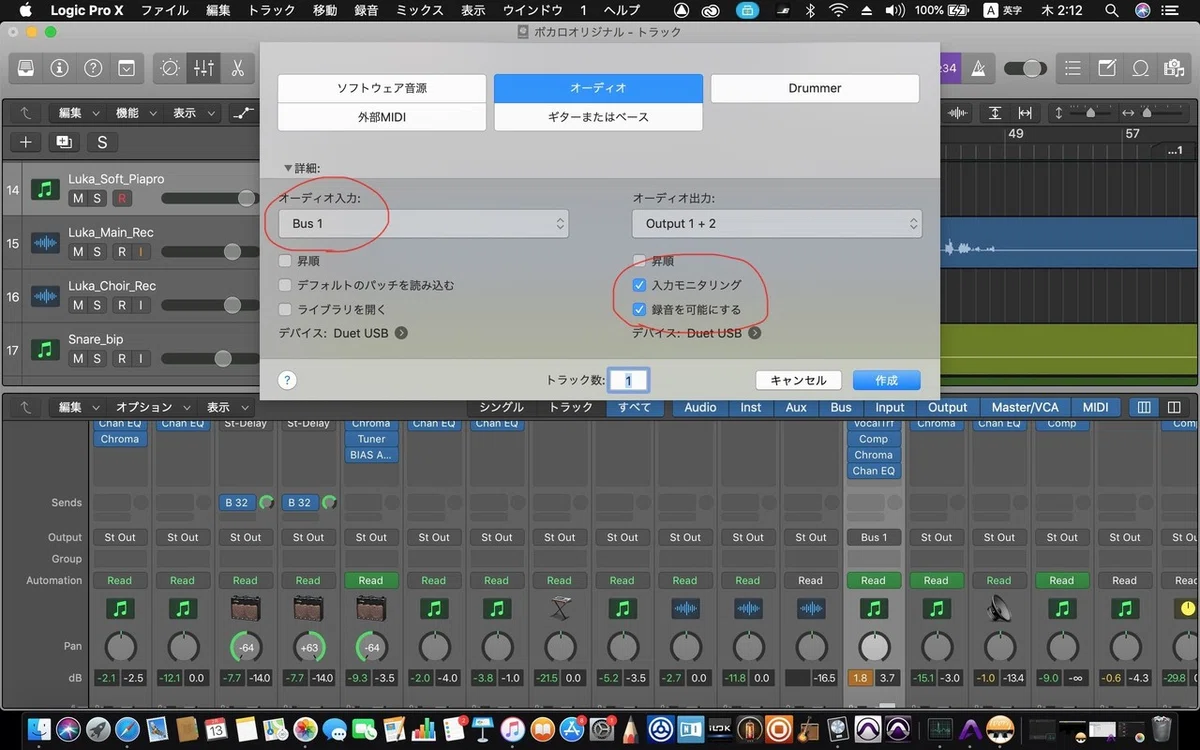The height and width of the screenshot is (750, 1200).
Task: Select the ソフトウェア音源 track type
Action: (x=382, y=88)
